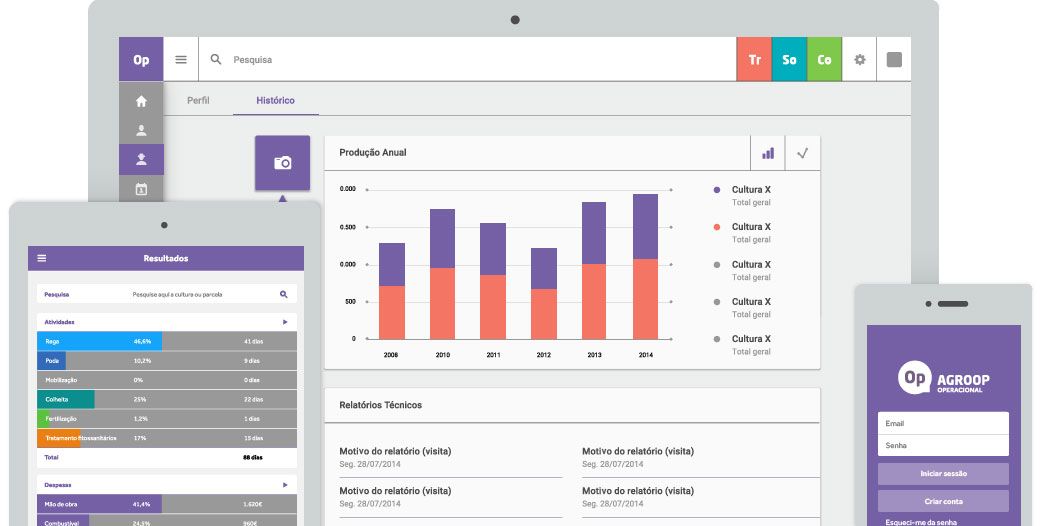The height and width of the screenshot is (526, 1041).
Task: Expand the Atividades section arrow
Action: pyautogui.click(x=285, y=322)
